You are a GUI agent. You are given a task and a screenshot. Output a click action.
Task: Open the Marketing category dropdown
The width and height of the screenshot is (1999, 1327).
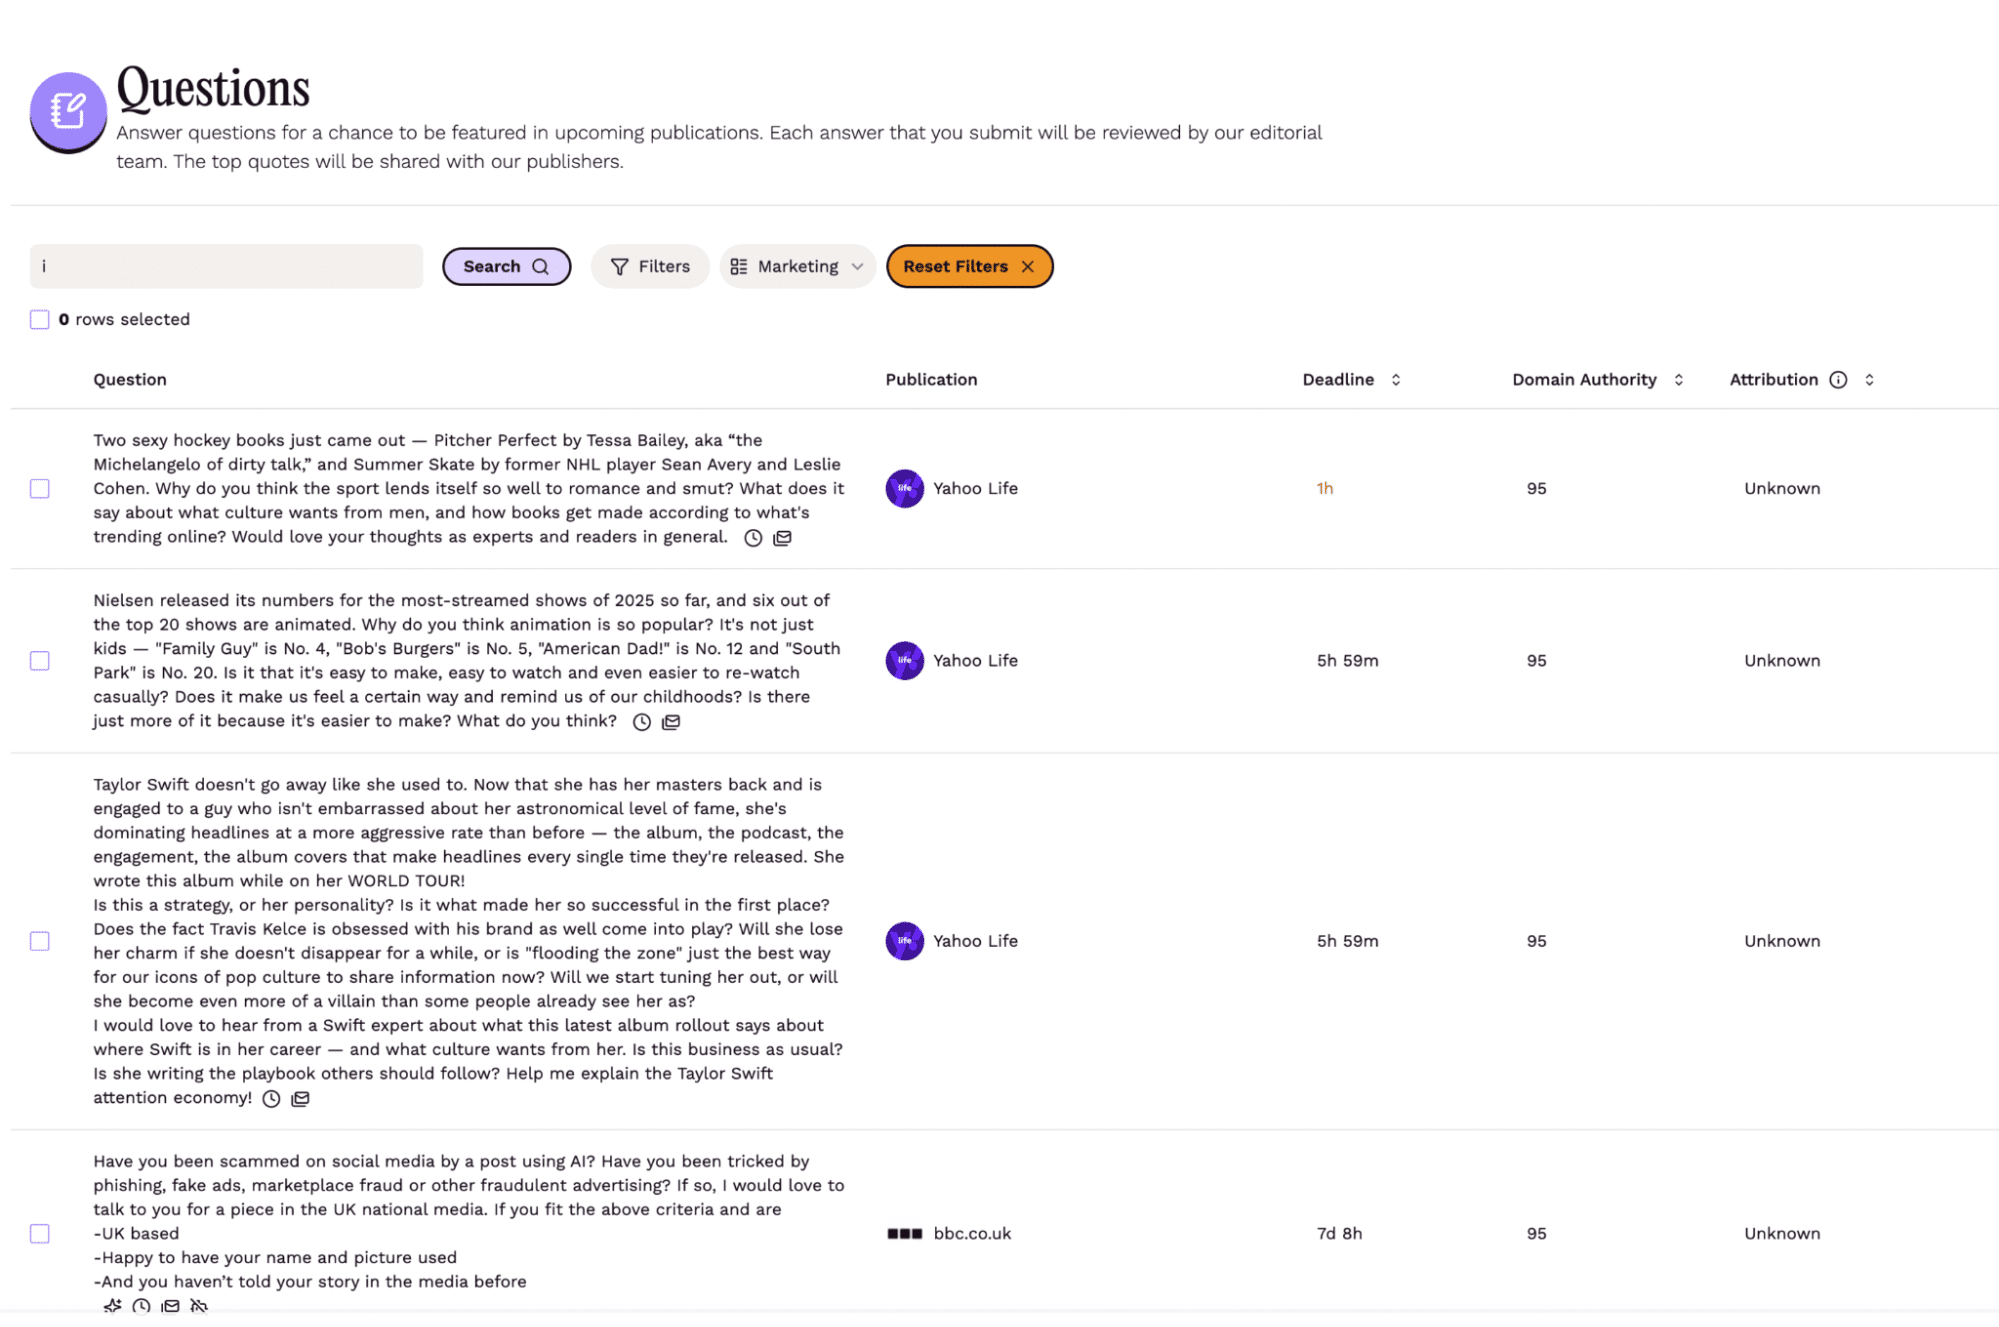797,267
